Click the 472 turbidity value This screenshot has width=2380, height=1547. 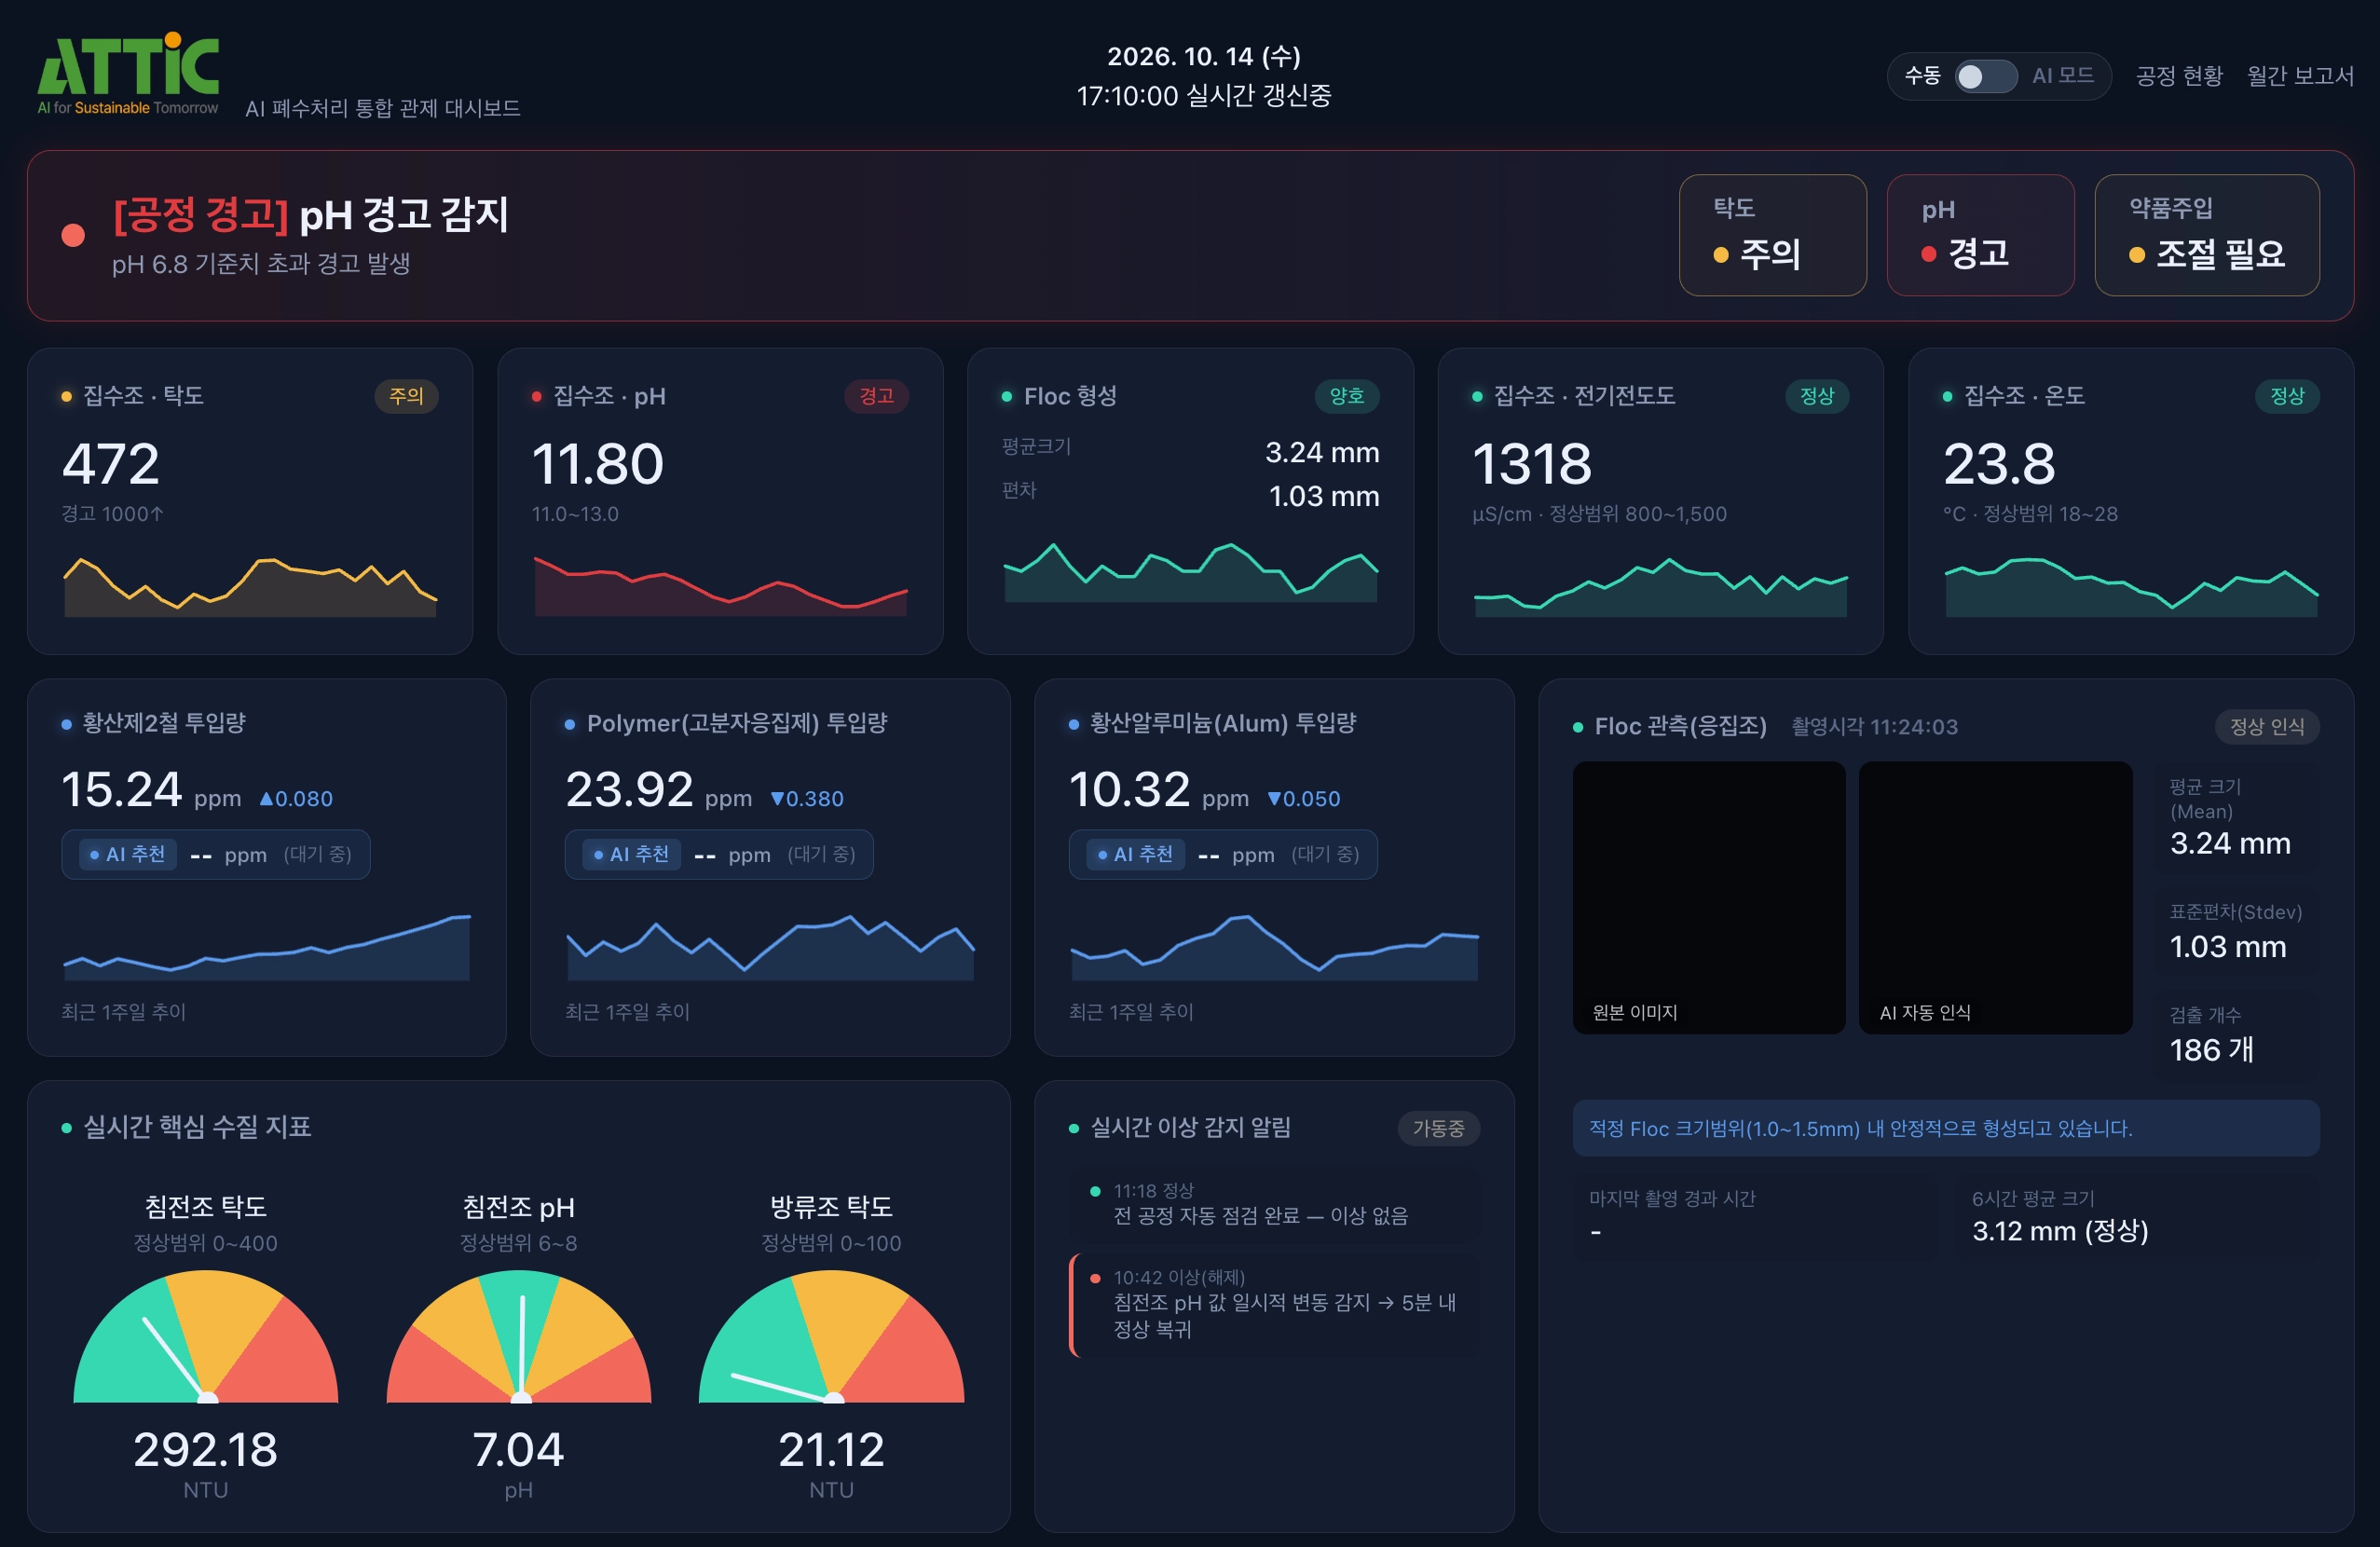pyautogui.click(x=111, y=464)
